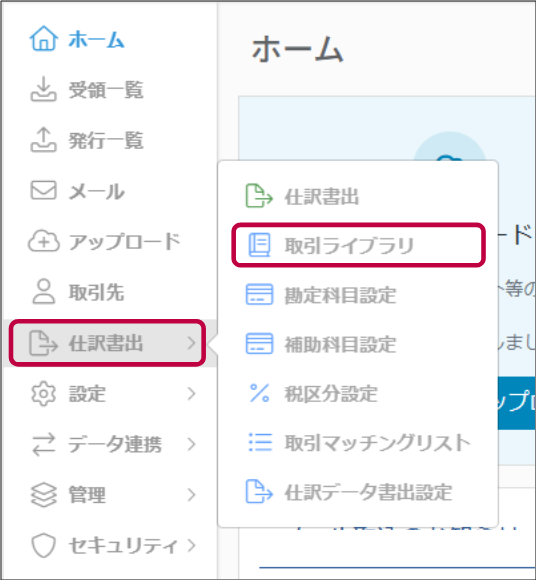
Task: Click the 勘定科目設定 card icon
Action: (x=259, y=294)
